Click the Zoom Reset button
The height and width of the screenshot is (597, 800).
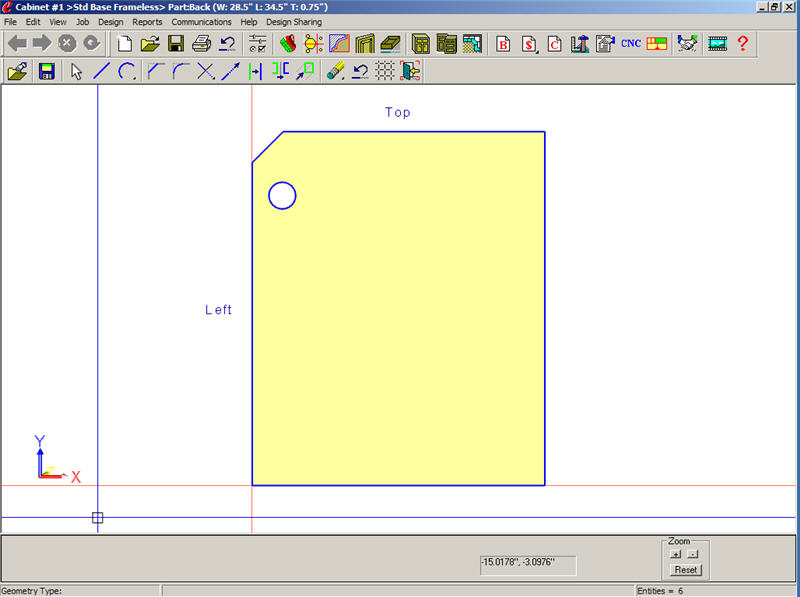coord(686,570)
